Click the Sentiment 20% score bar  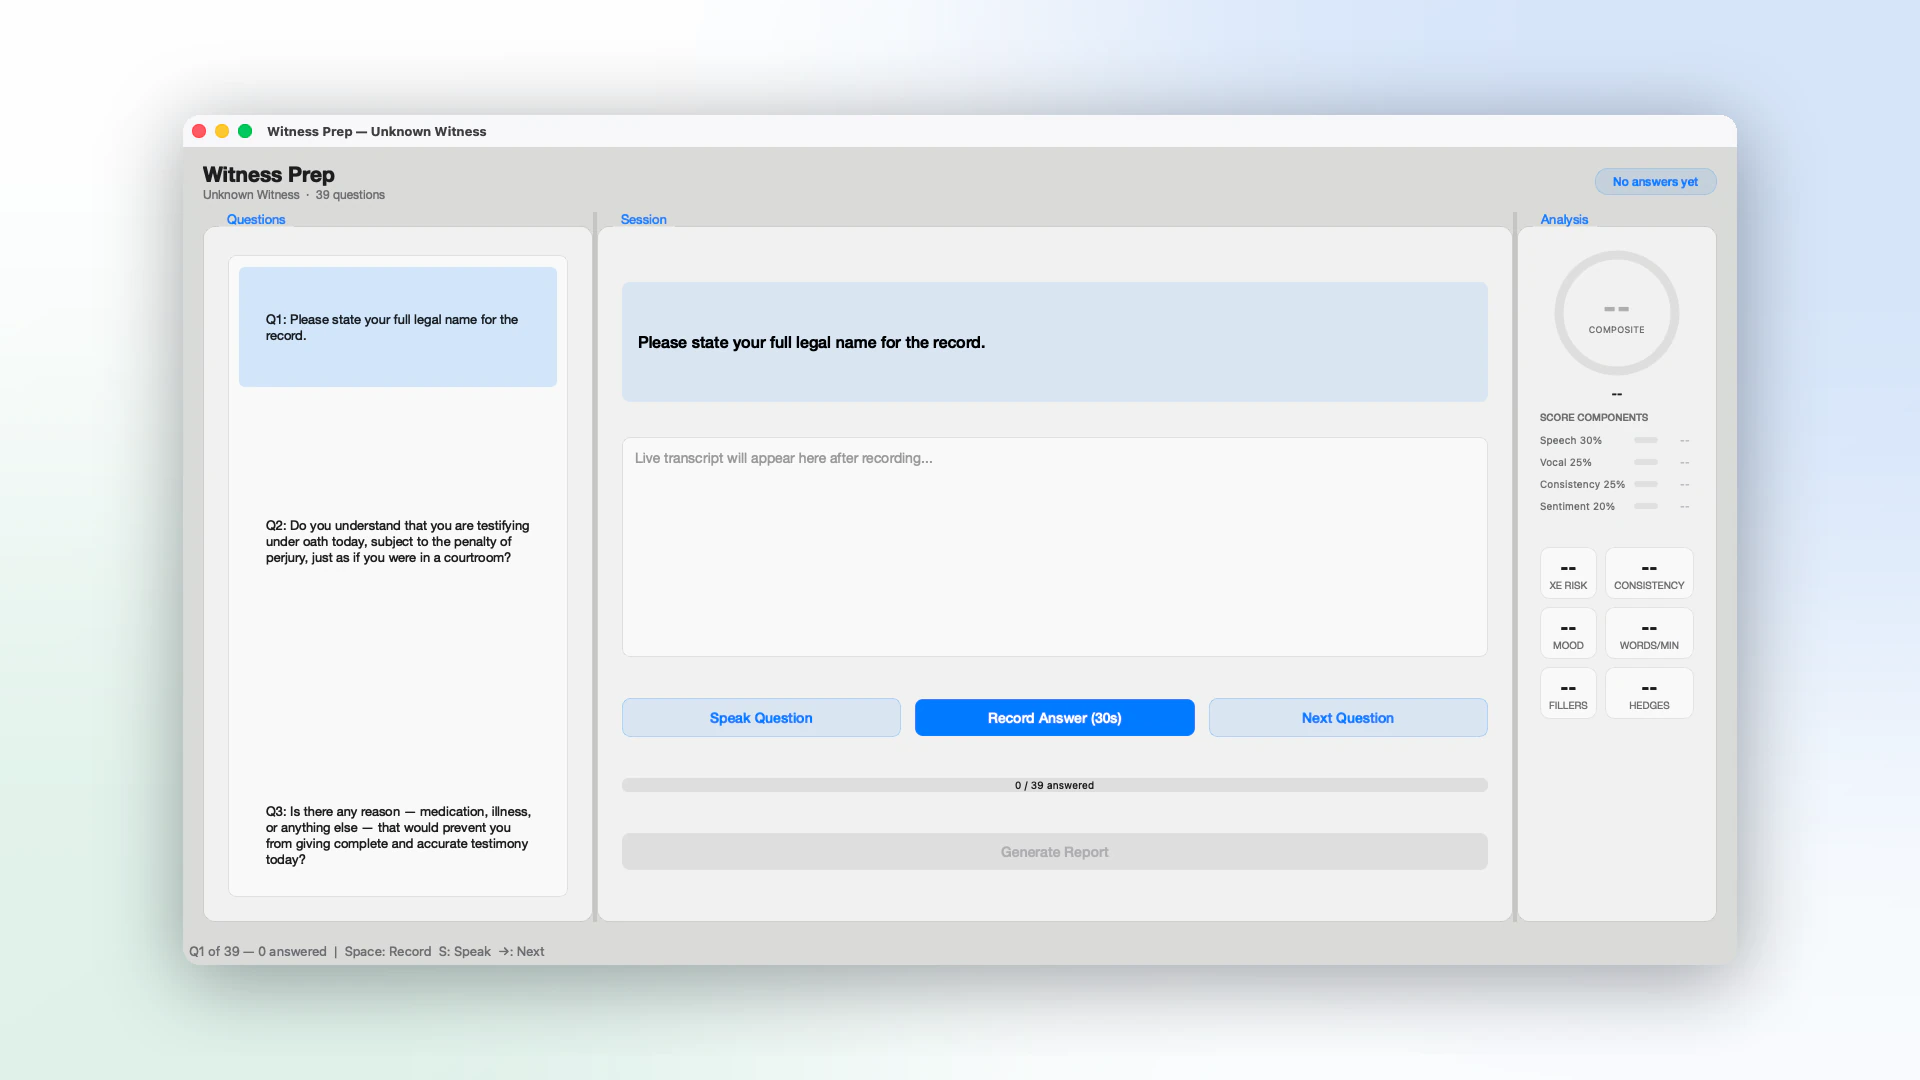click(x=1646, y=506)
